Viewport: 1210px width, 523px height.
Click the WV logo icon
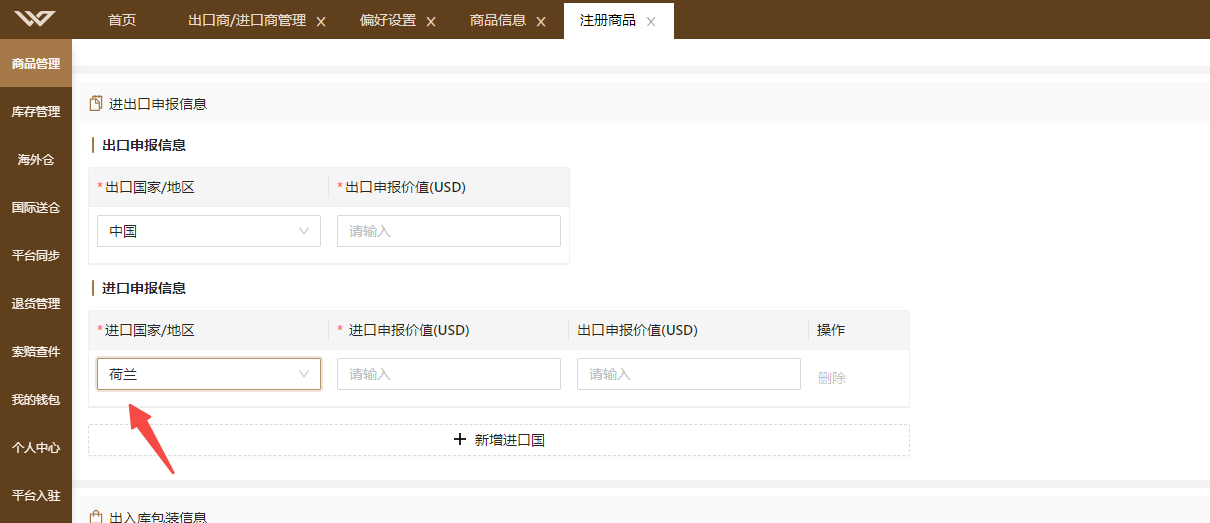click(35, 19)
